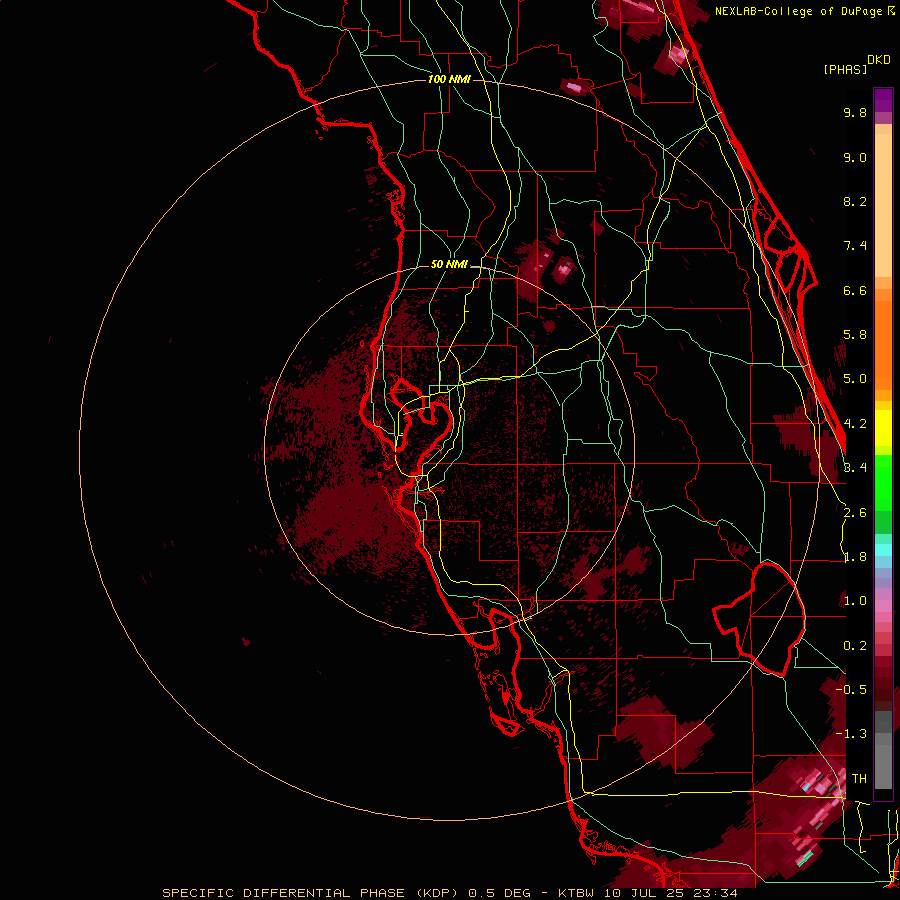
Task: Pick the purple swatch at the legend top
Action: (x=883, y=100)
